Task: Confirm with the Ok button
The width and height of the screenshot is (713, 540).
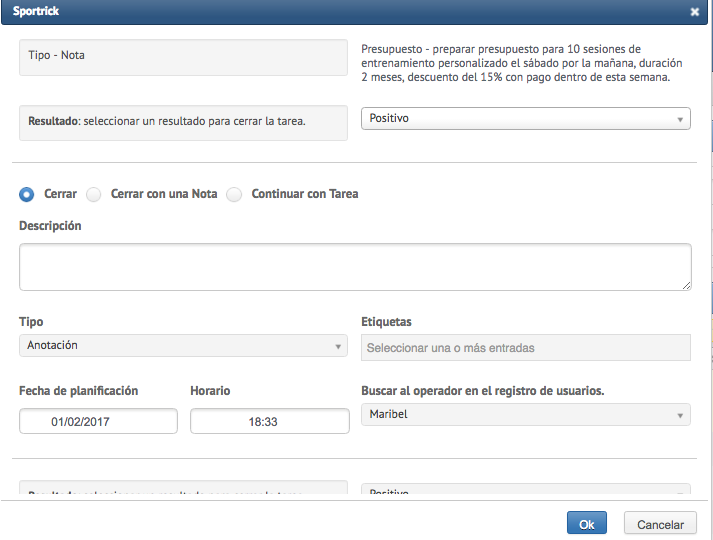Action: coord(587,523)
